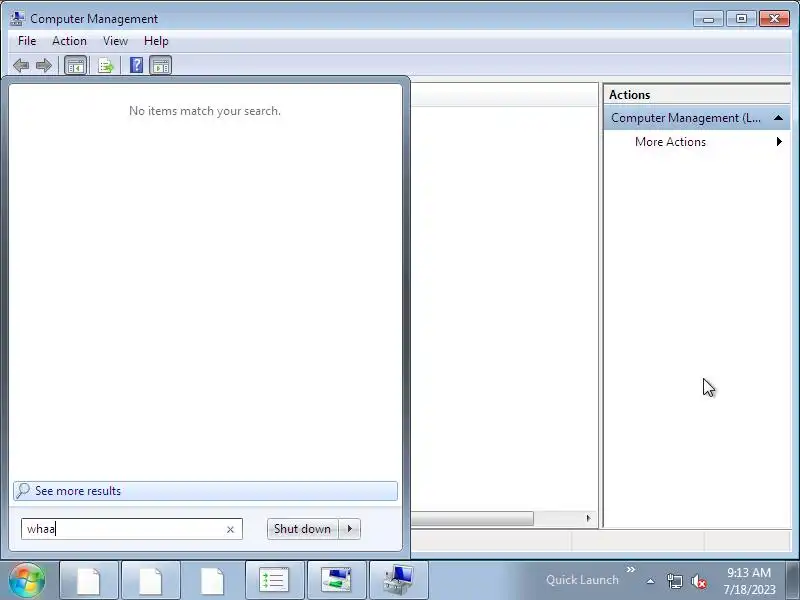
Task: Minimize the Computer Management window
Action: coord(708,19)
